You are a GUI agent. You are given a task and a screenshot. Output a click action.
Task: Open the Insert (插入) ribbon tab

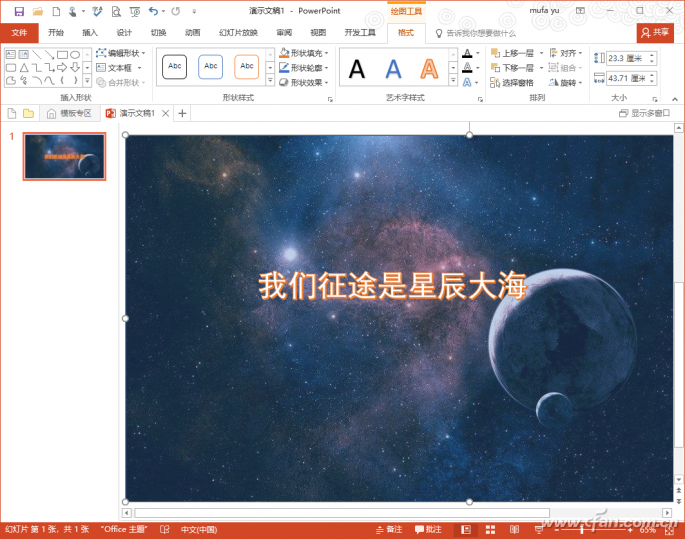[x=90, y=33]
